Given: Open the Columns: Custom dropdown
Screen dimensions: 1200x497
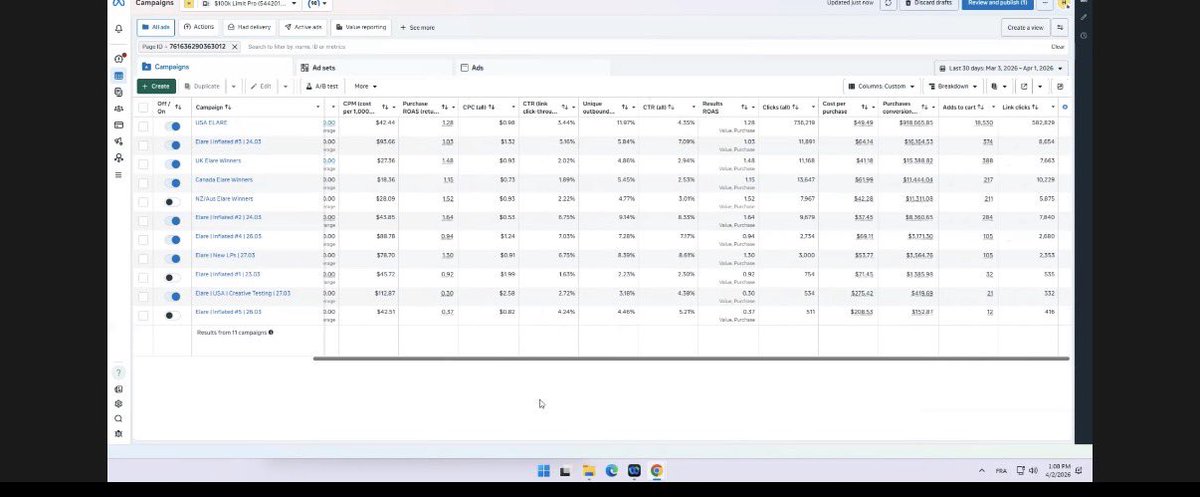Looking at the screenshot, I should (880, 86).
